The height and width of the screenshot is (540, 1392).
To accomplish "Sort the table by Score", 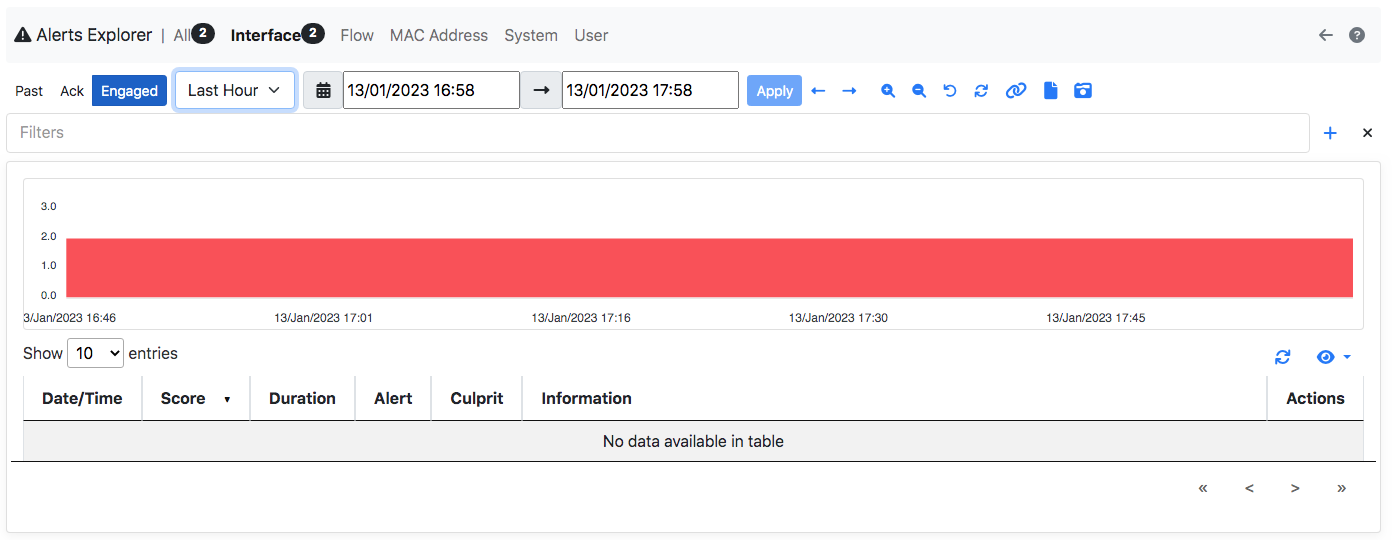I will (x=196, y=398).
